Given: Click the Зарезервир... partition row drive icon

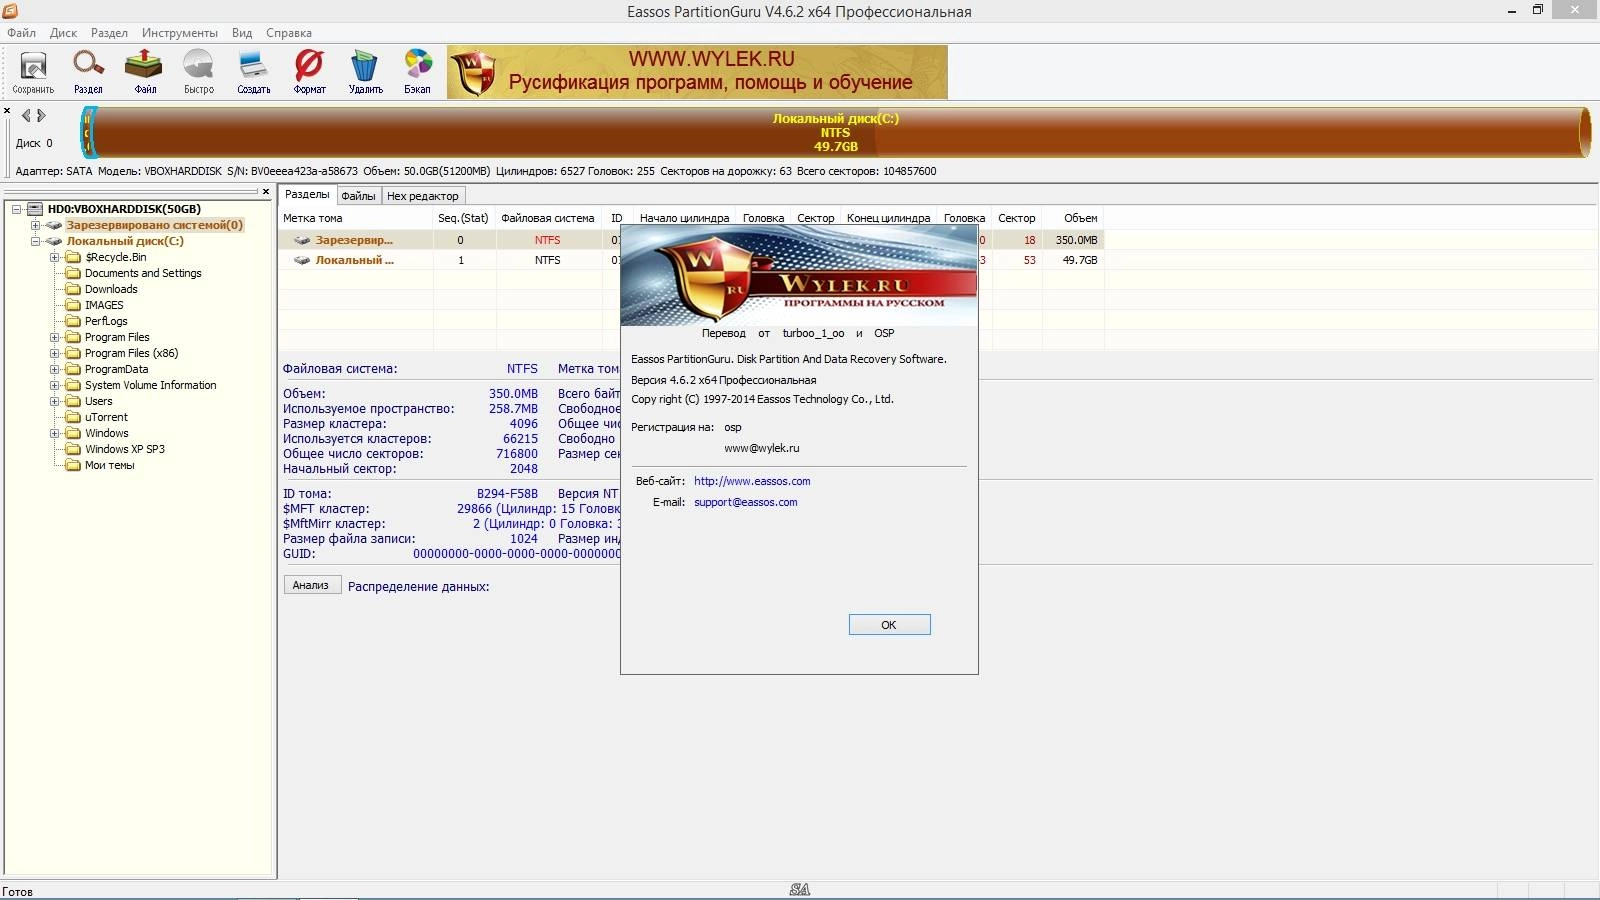Looking at the screenshot, I should tap(302, 240).
